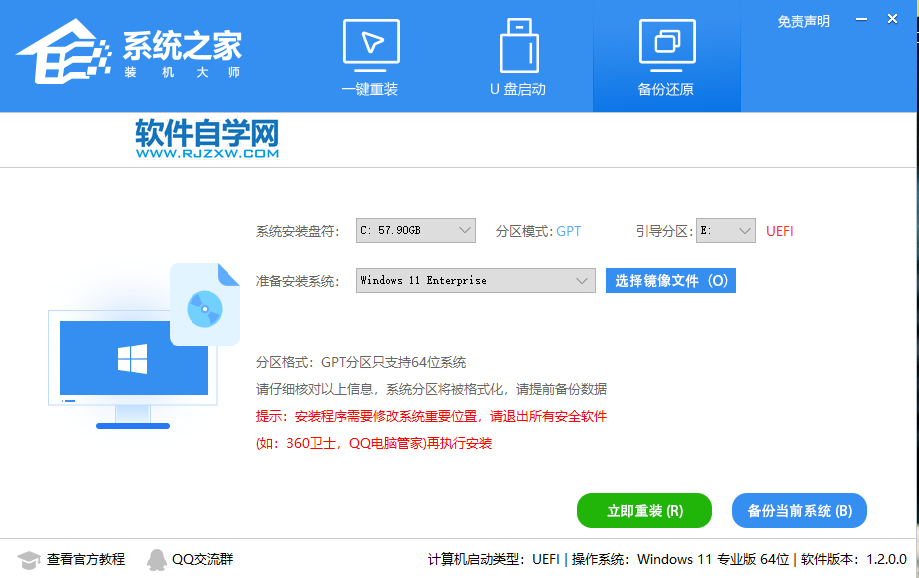The image size is (919, 578).
Task: Click the 选择镜像文件 (O) button
Action: pos(670,280)
